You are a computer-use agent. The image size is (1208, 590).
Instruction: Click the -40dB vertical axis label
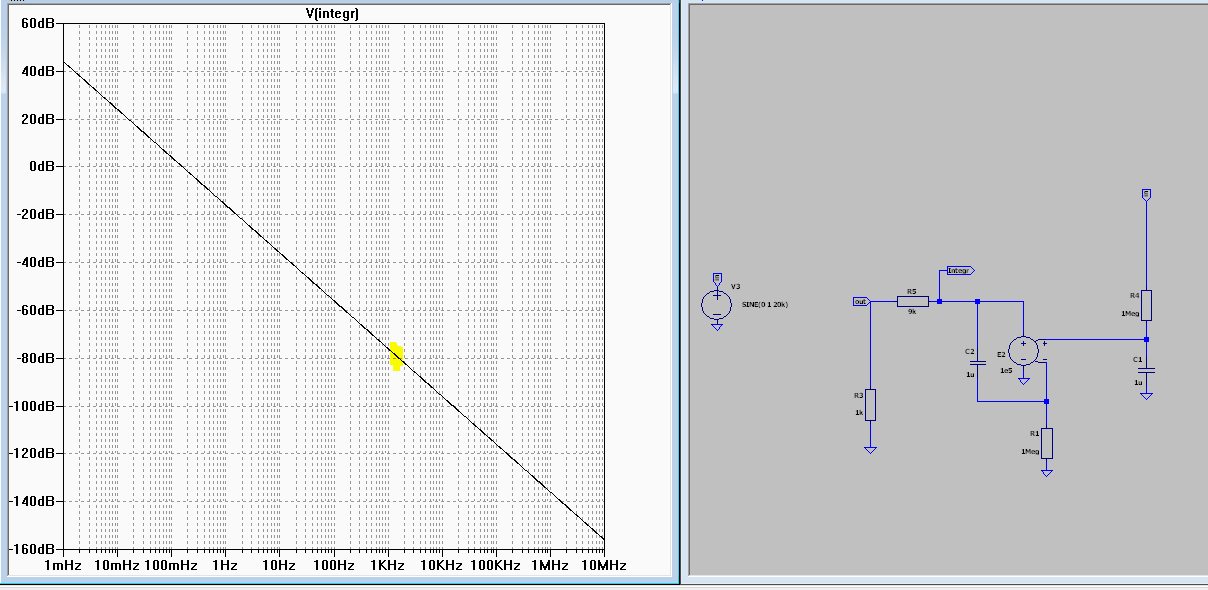35,262
